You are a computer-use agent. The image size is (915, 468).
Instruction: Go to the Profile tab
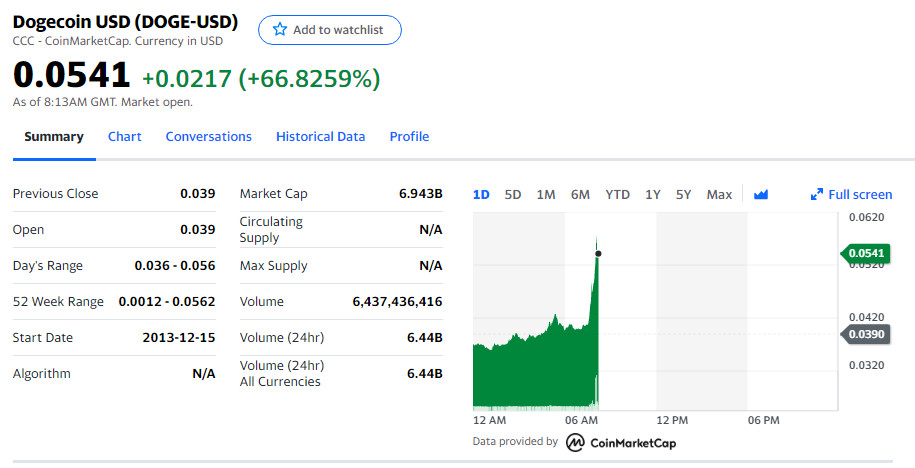point(409,136)
